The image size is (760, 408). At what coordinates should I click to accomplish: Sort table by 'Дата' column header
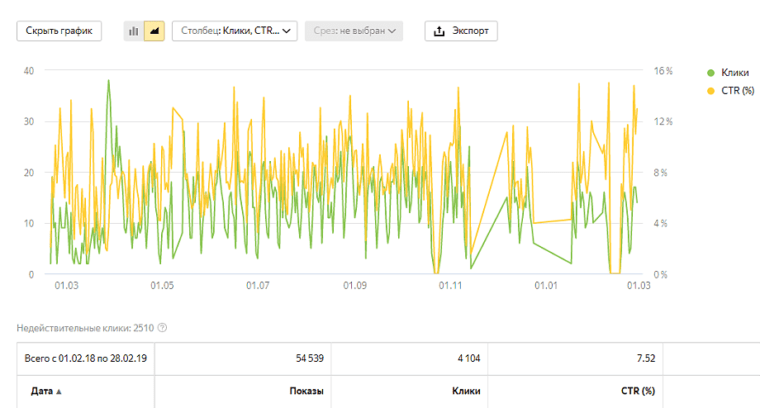click(x=46, y=391)
